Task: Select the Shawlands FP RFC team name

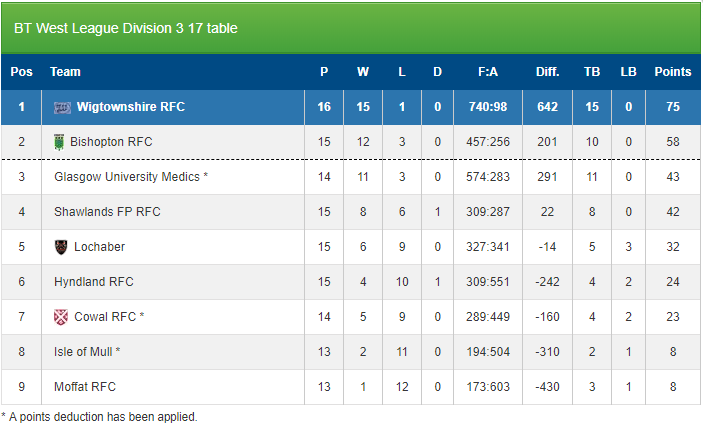Action: (x=107, y=212)
